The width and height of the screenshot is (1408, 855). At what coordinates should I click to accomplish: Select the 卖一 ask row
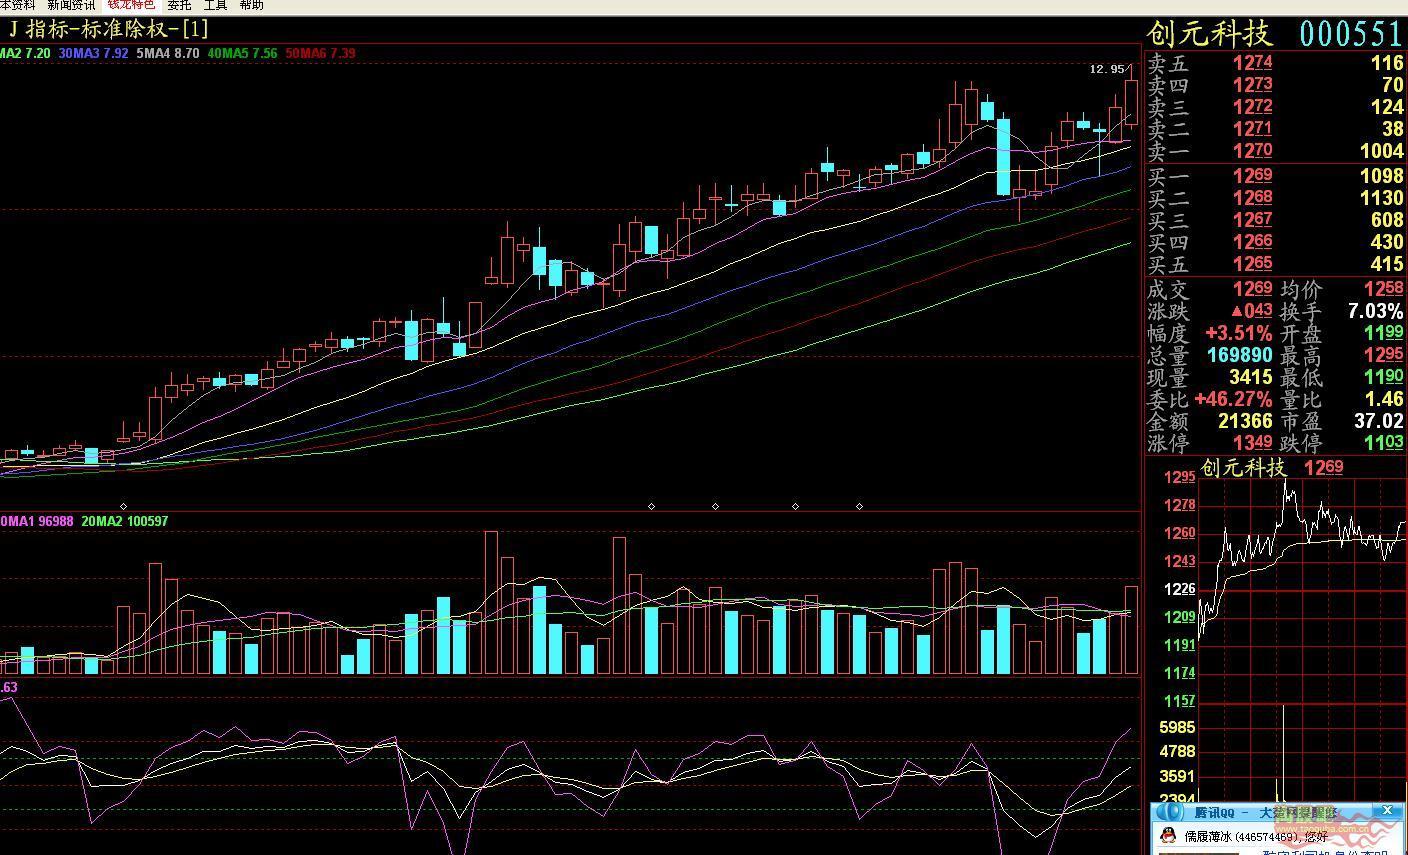(x=1275, y=151)
